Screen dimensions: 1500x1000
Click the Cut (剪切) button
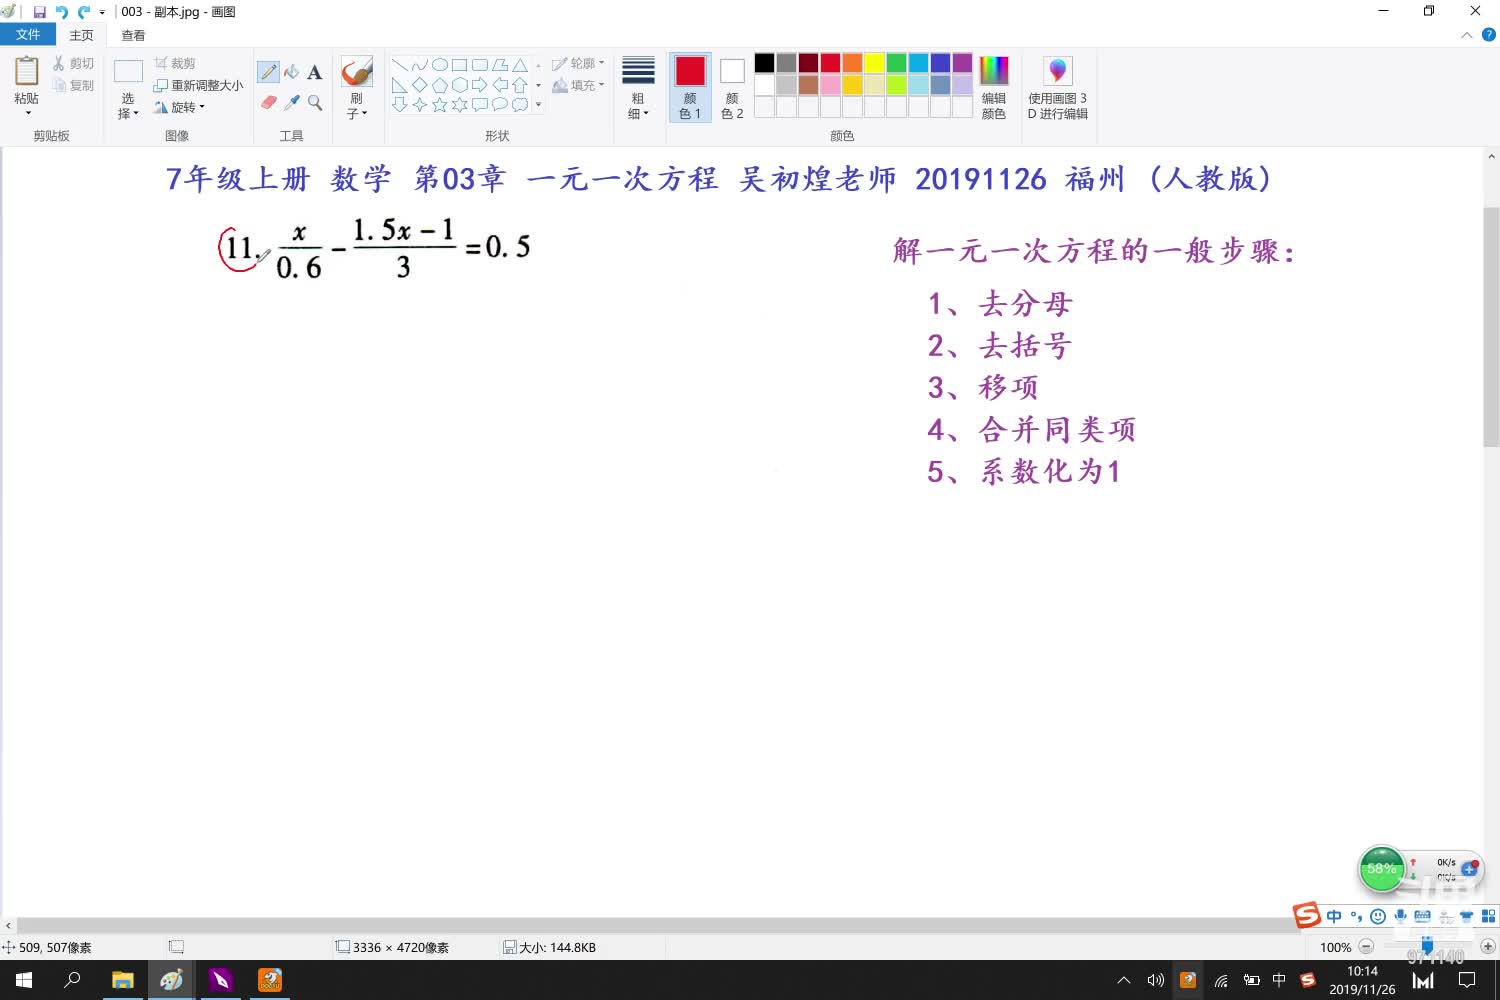click(x=73, y=63)
